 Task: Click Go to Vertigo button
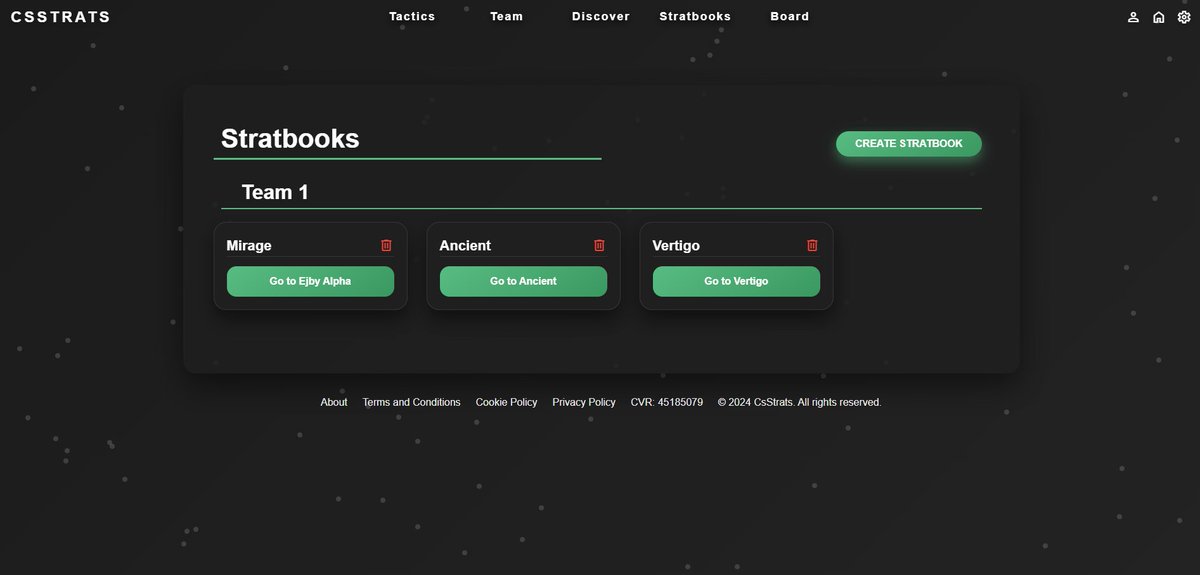pyautogui.click(x=736, y=281)
